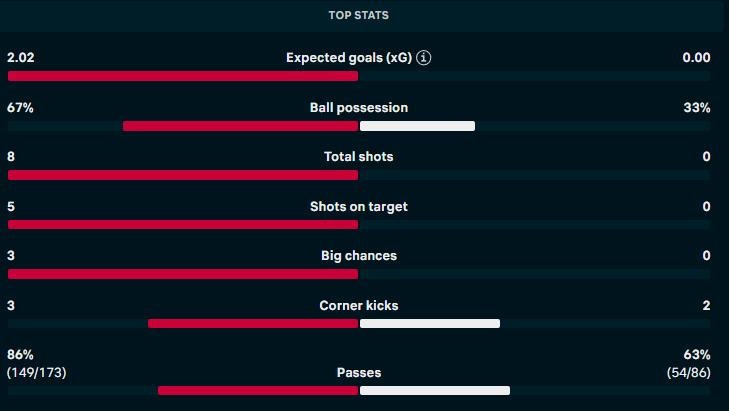Select the Ball possession label
729x411 pixels.
point(359,108)
